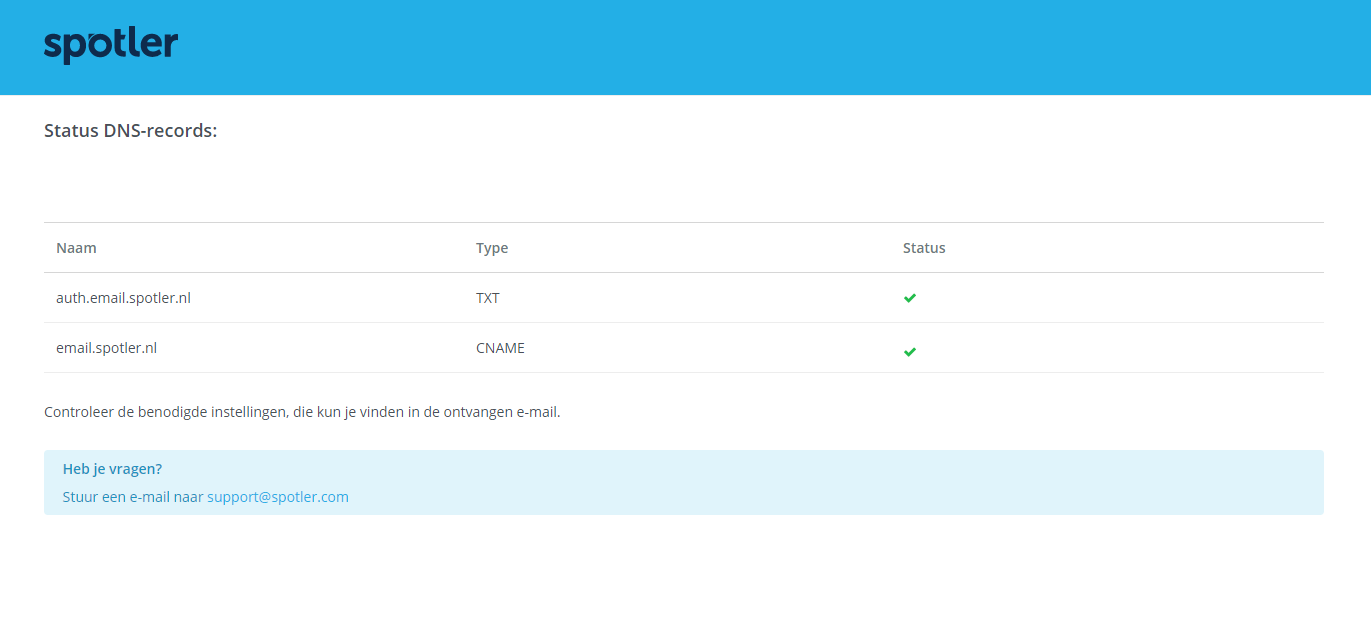Image resolution: width=1371 pixels, height=633 pixels.
Task: Click the CNAME record type cell
Action: [x=500, y=348]
